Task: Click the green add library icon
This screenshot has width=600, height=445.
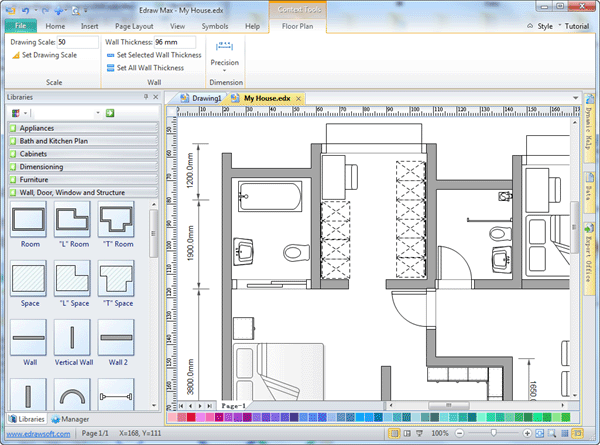Action: (110, 113)
